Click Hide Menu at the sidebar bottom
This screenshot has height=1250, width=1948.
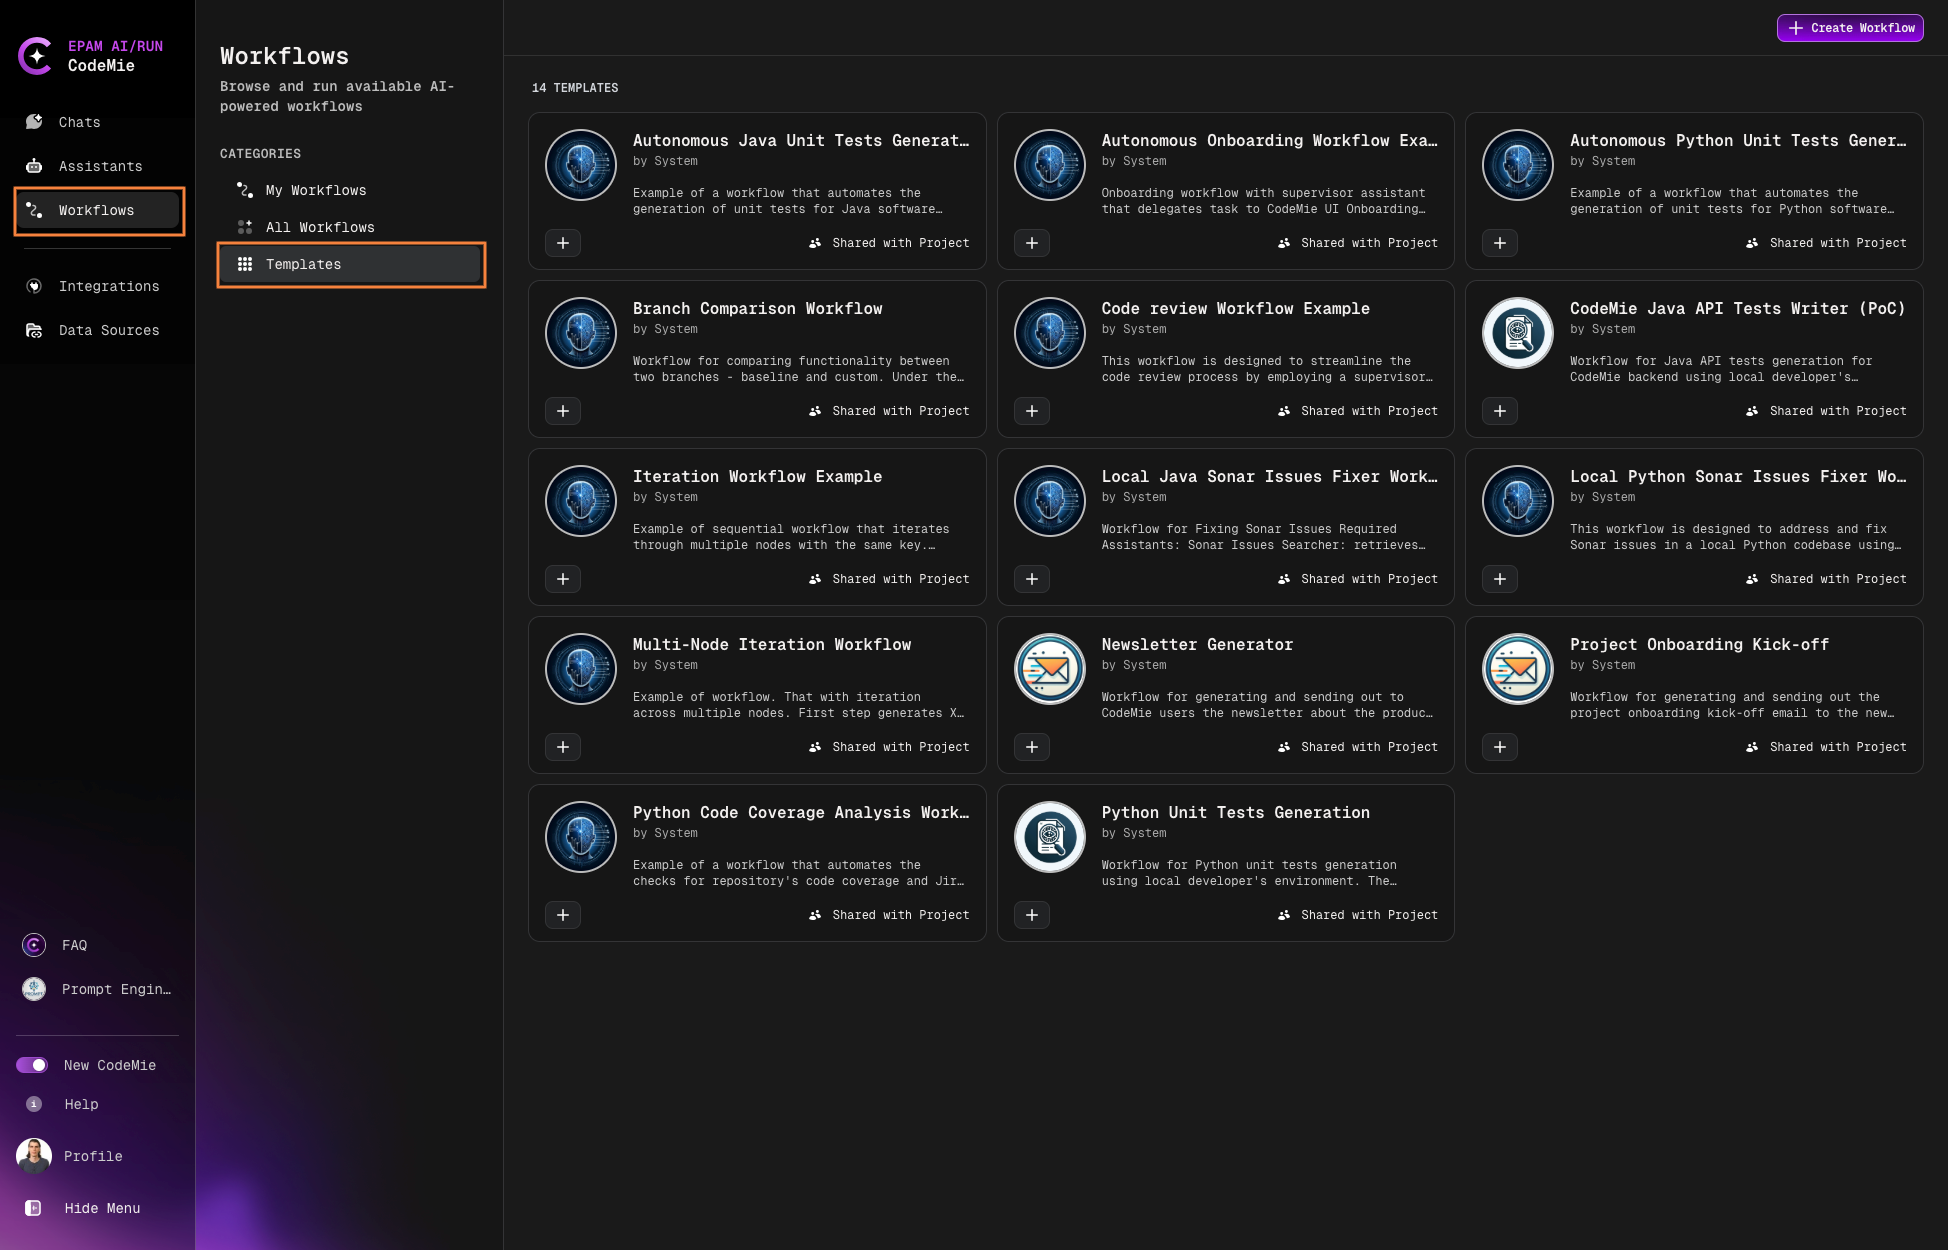(x=102, y=1208)
